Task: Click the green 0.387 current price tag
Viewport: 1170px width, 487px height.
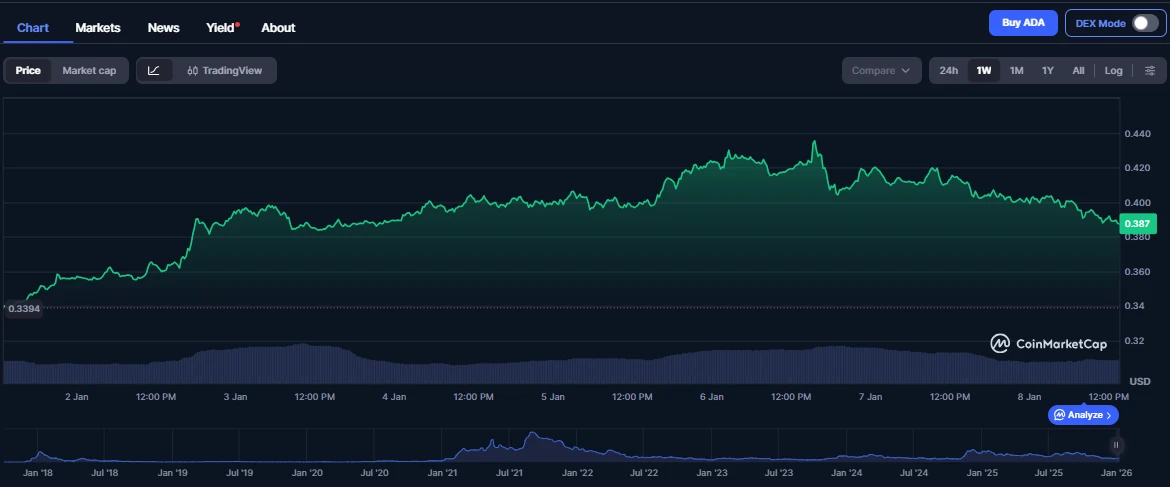Action: point(1139,223)
